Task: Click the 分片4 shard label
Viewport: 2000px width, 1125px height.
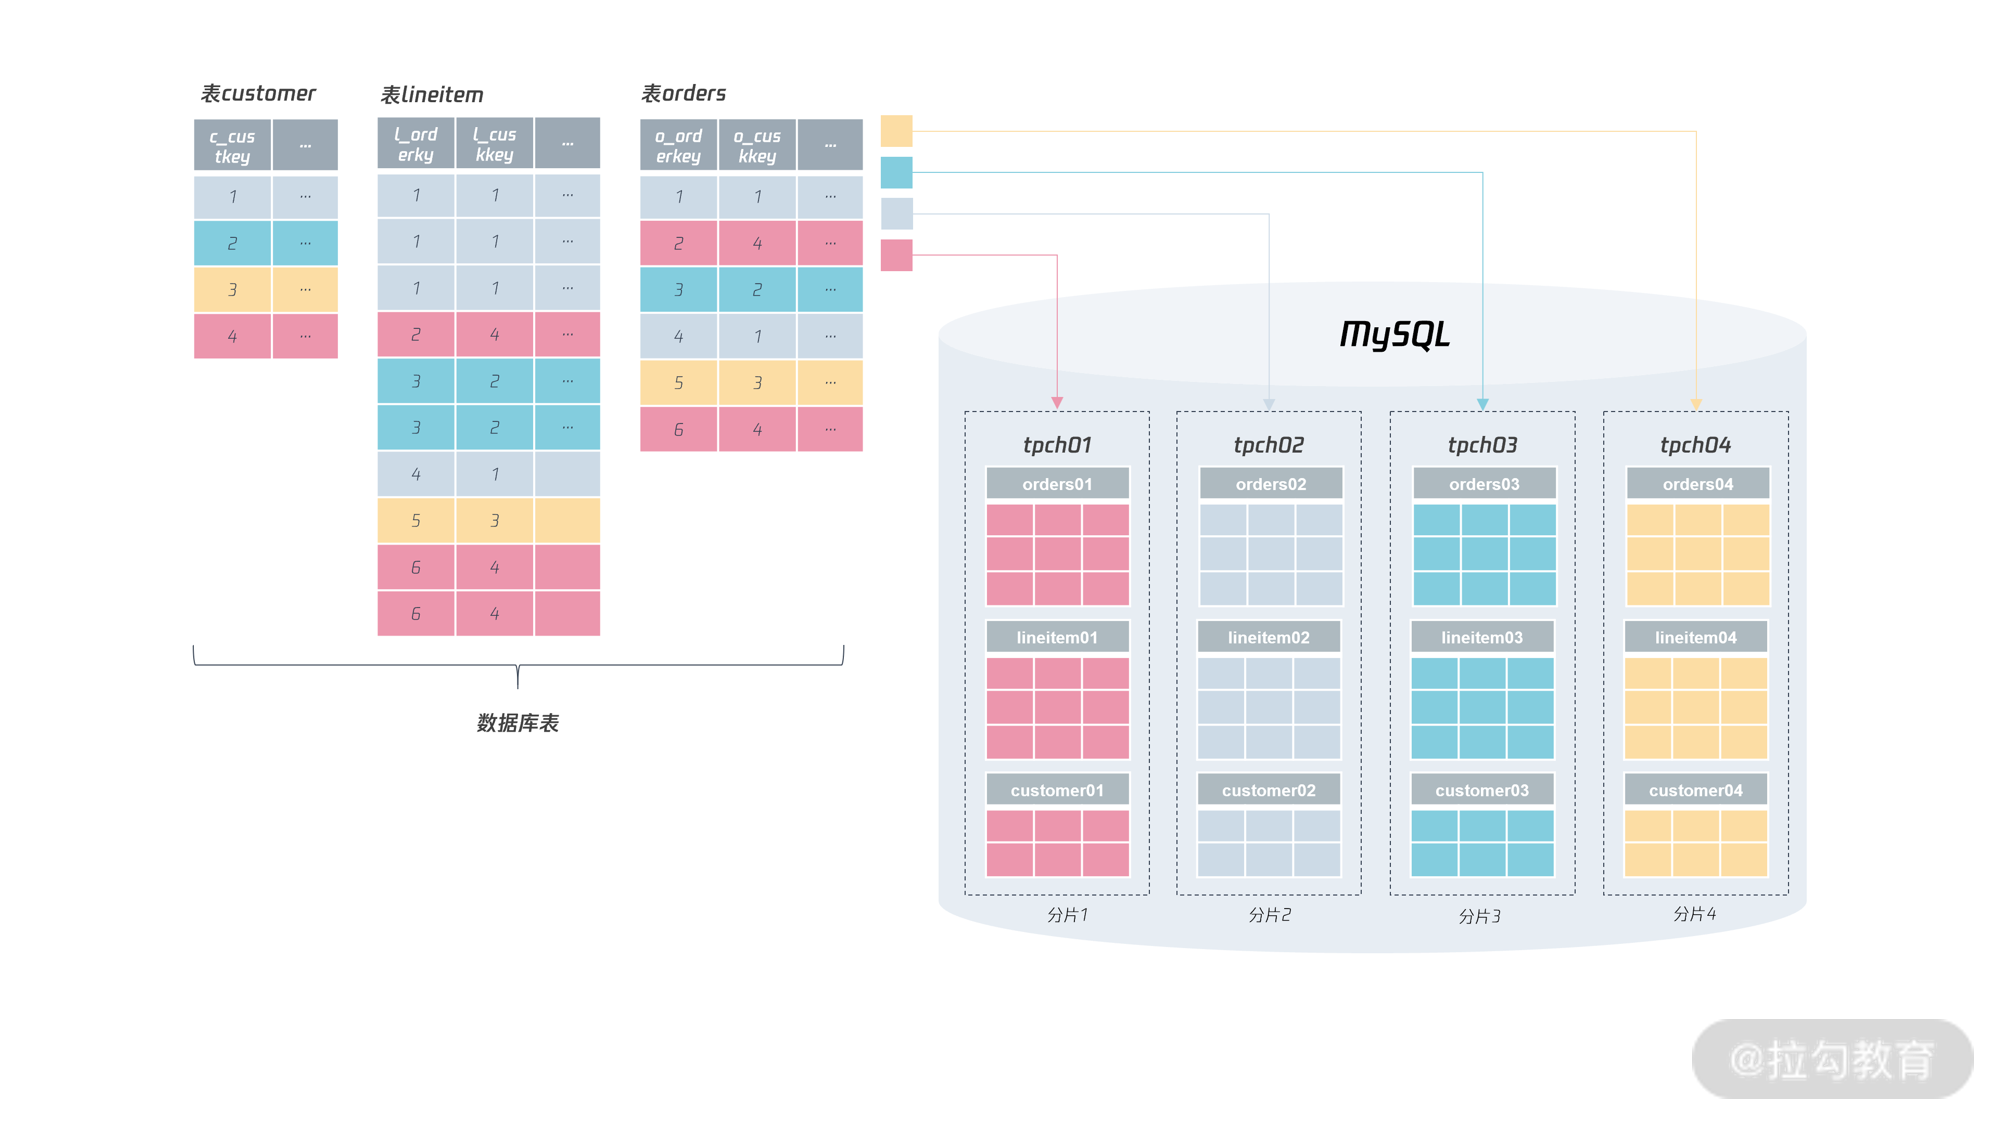Action: click(1694, 914)
